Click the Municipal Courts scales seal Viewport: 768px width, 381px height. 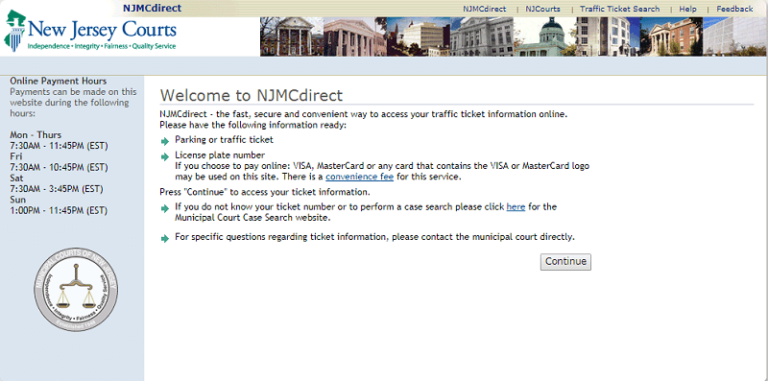click(76, 289)
